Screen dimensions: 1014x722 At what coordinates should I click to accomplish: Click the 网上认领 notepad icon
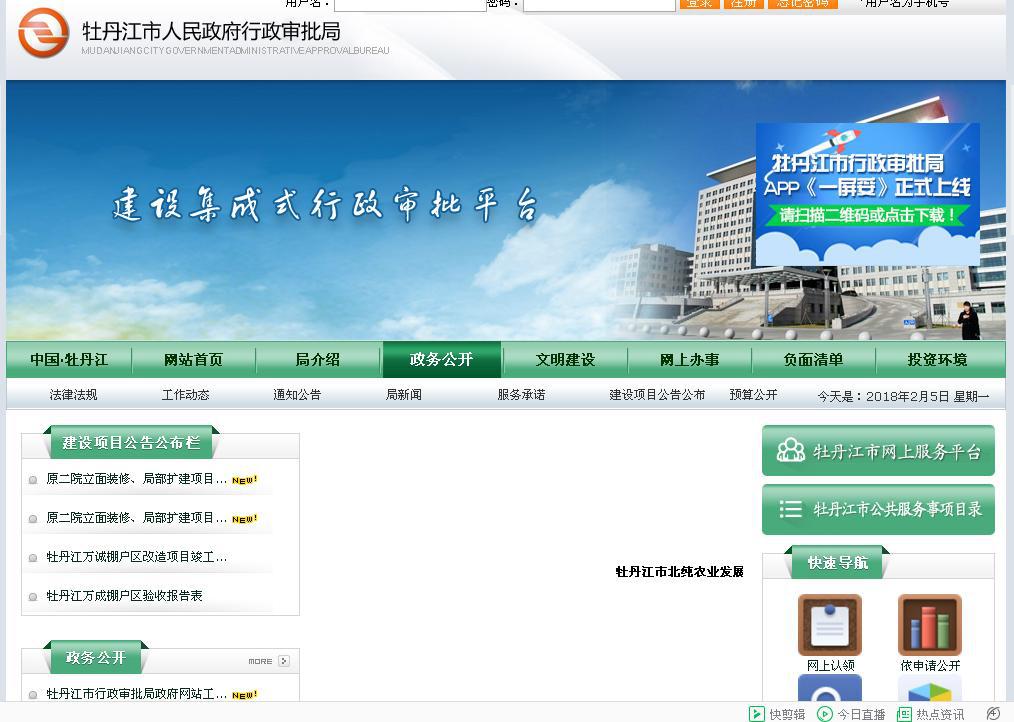pos(829,624)
